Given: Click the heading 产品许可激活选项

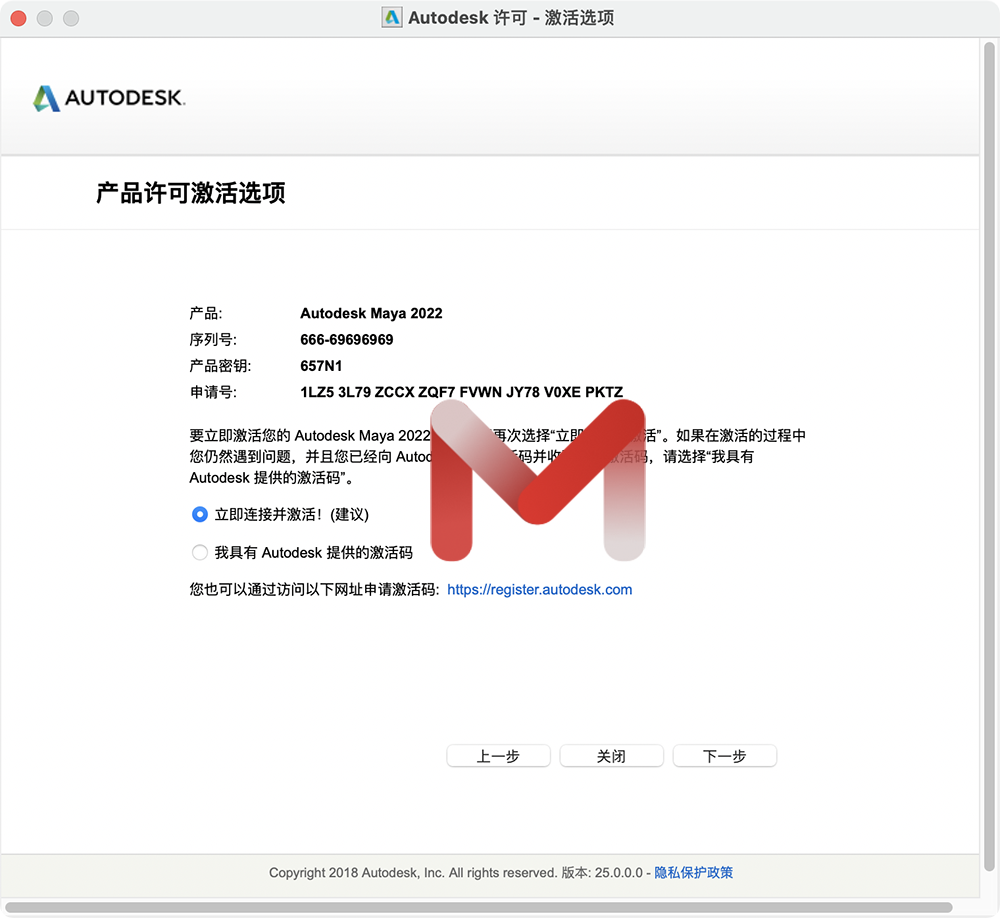Looking at the screenshot, I should click(191, 193).
